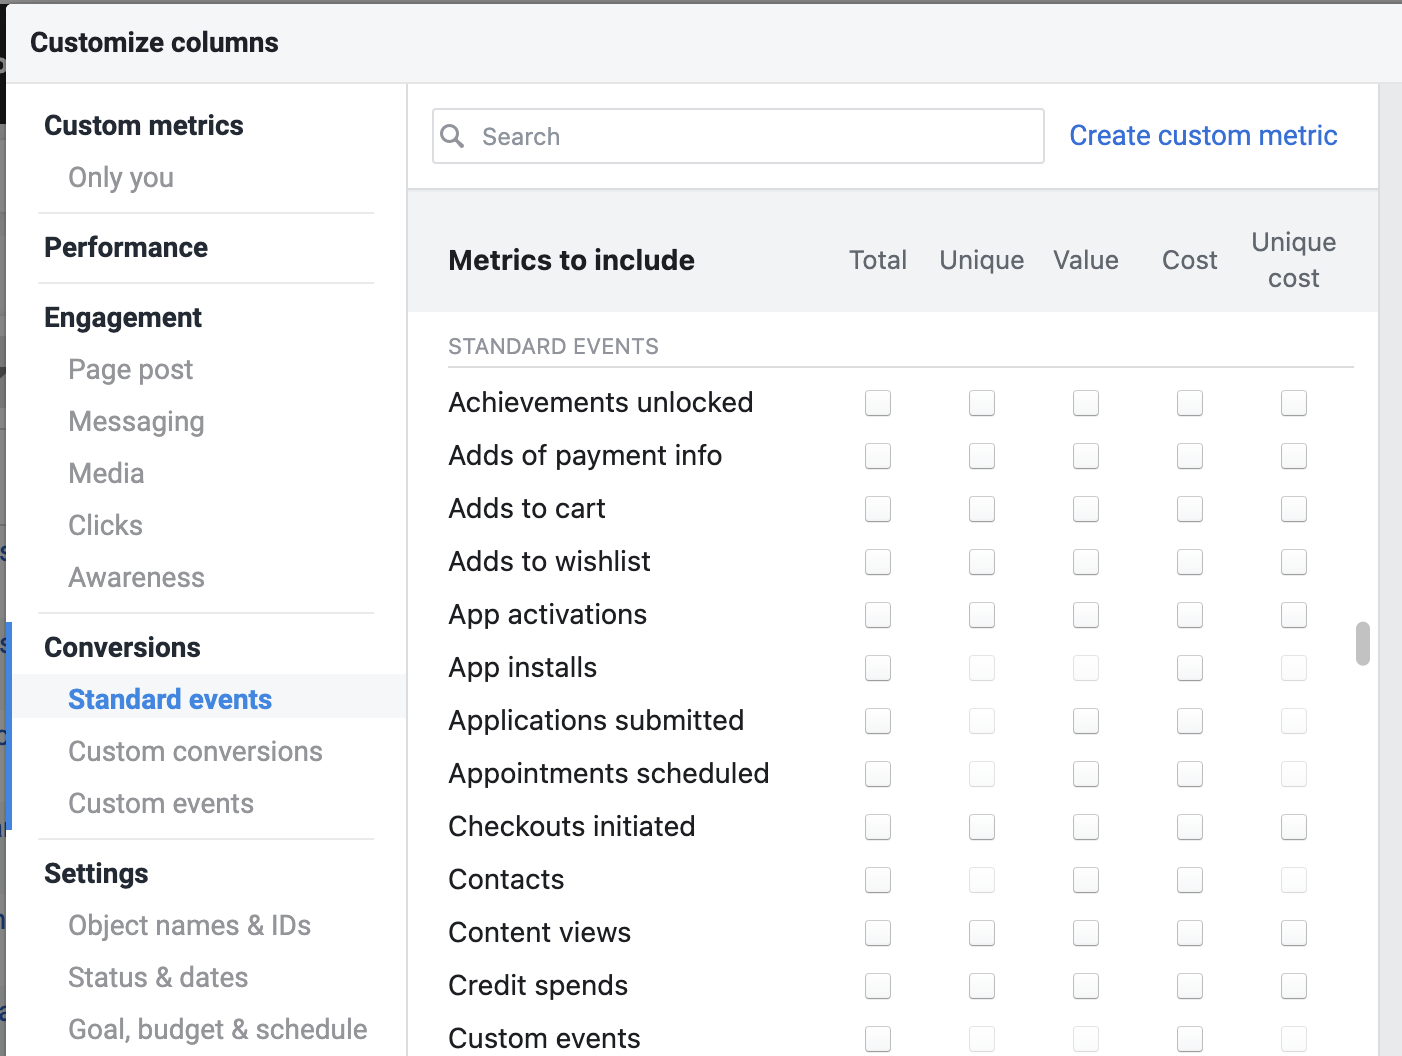This screenshot has width=1402, height=1056.
Task: Enable Total for Contacts
Action: tap(878, 880)
